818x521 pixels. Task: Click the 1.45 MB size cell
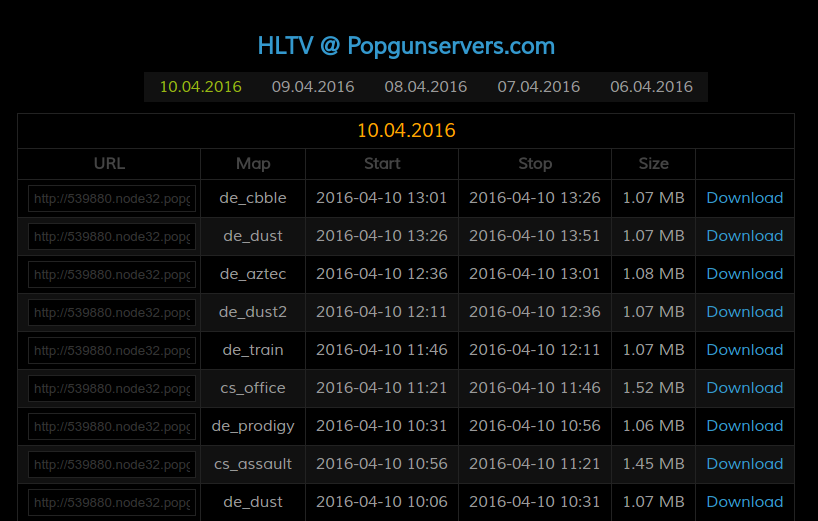click(x=653, y=465)
